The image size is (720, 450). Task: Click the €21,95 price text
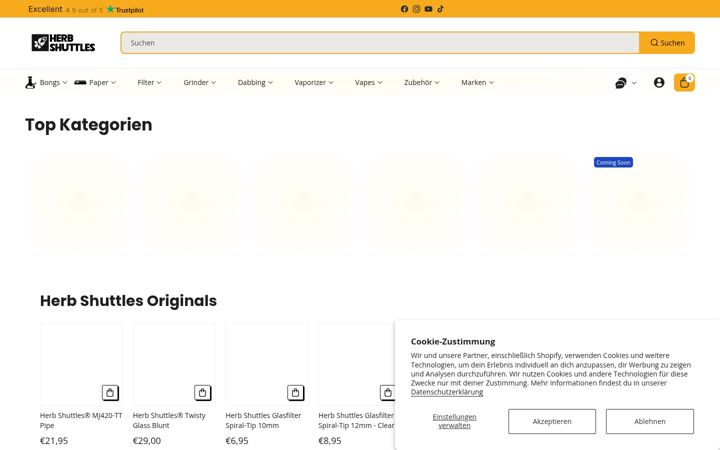pos(54,441)
